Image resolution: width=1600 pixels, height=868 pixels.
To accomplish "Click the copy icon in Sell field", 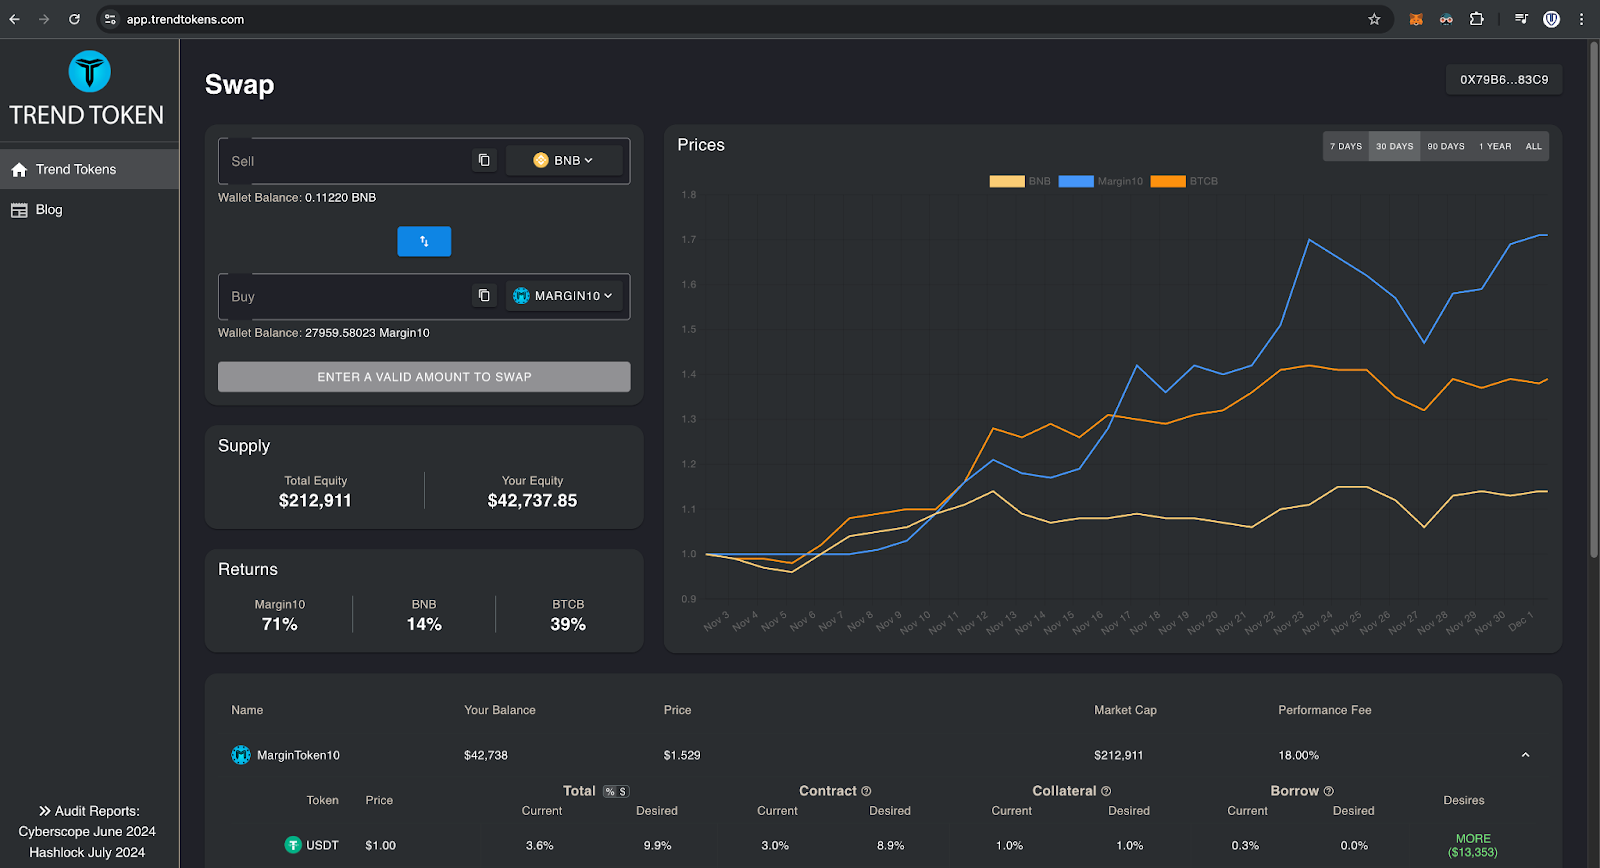I will 484,160.
